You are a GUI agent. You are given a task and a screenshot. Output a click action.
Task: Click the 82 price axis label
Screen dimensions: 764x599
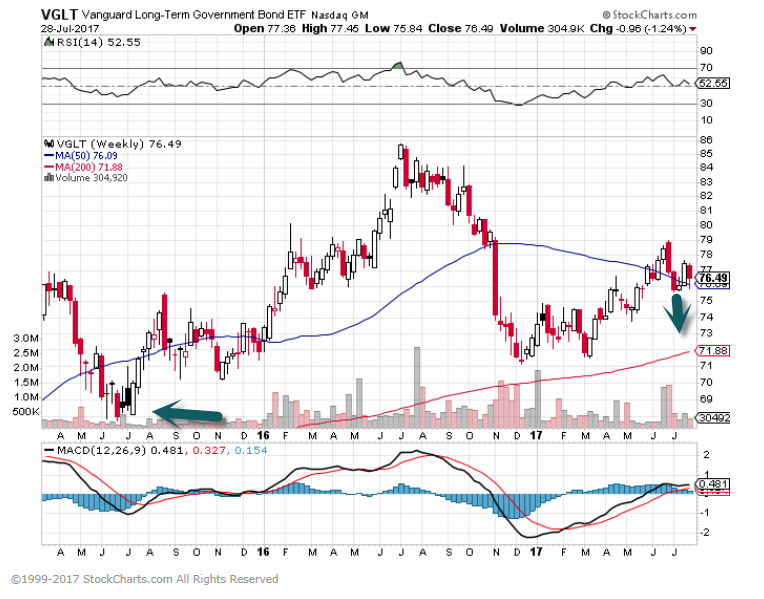click(x=706, y=195)
